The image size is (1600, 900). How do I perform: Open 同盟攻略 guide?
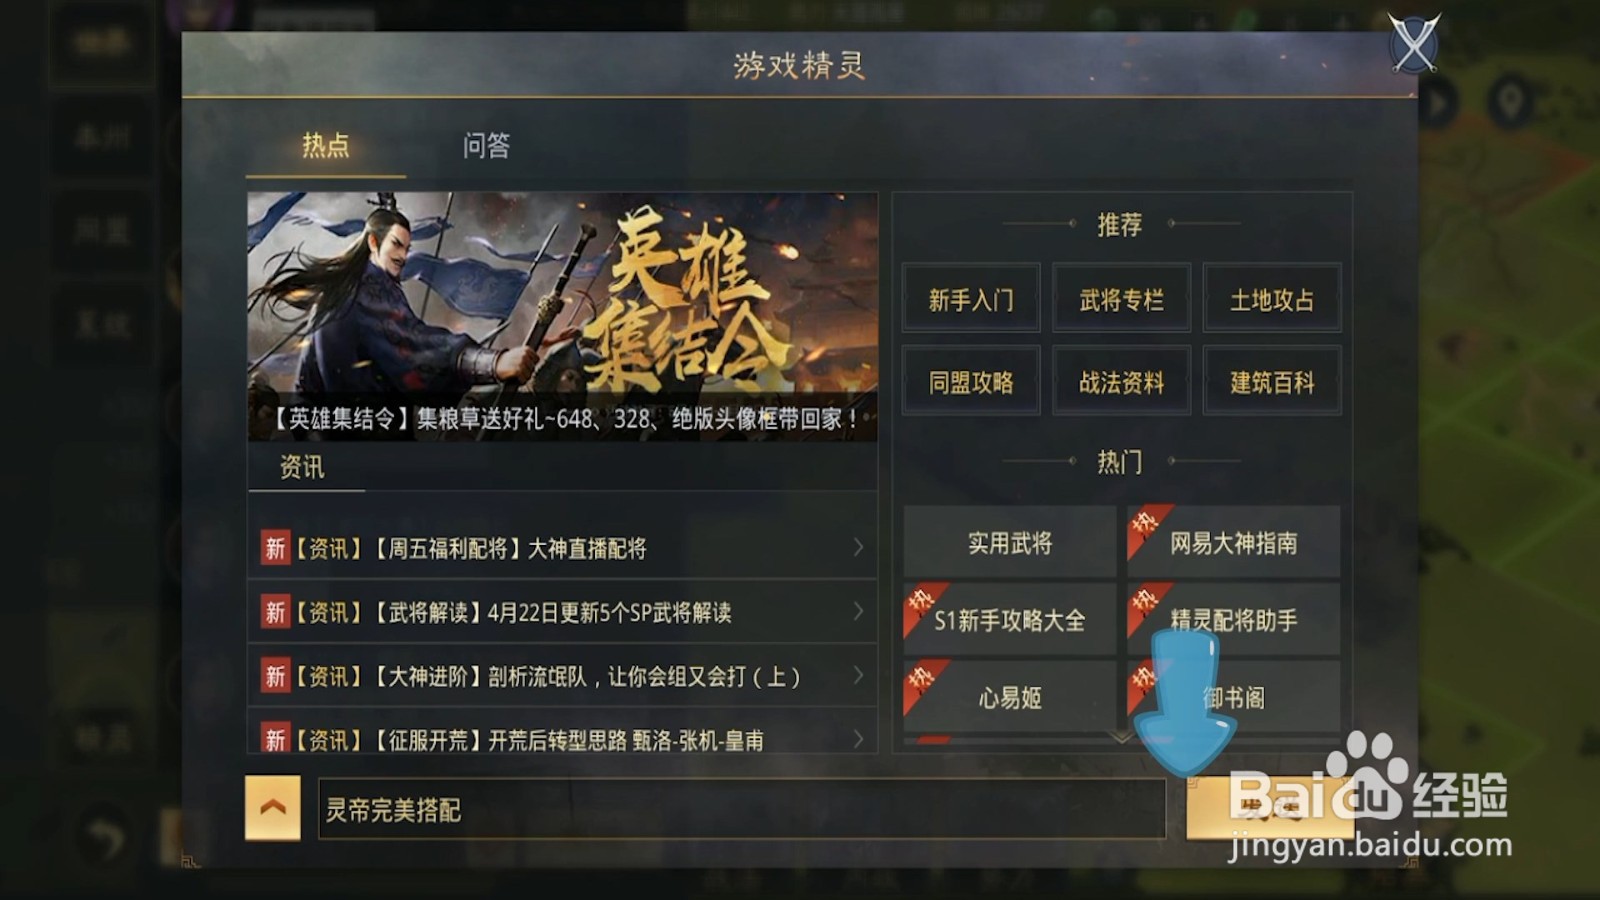click(971, 381)
